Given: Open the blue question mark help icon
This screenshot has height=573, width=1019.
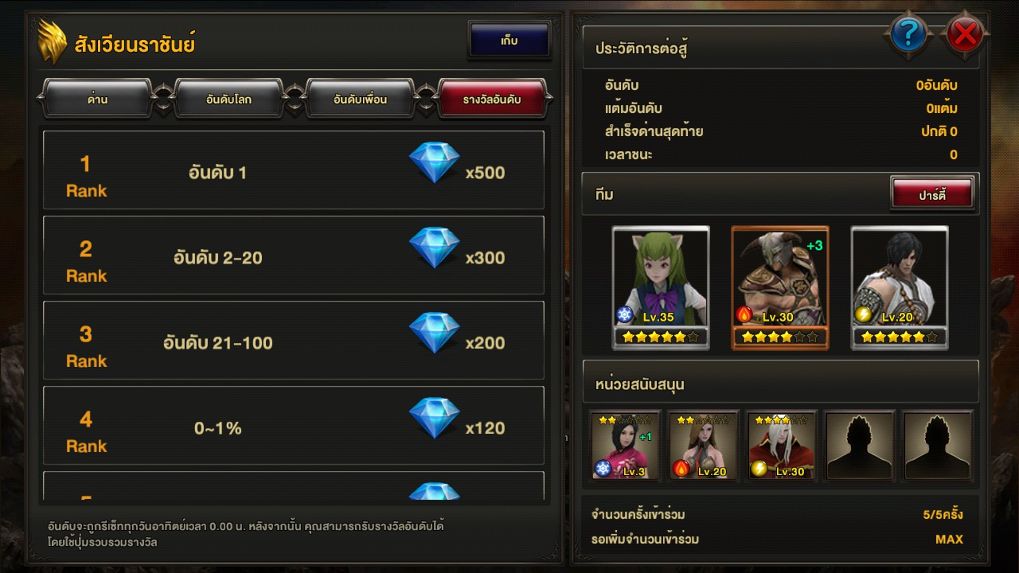Looking at the screenshot, I should coord(908,33).
